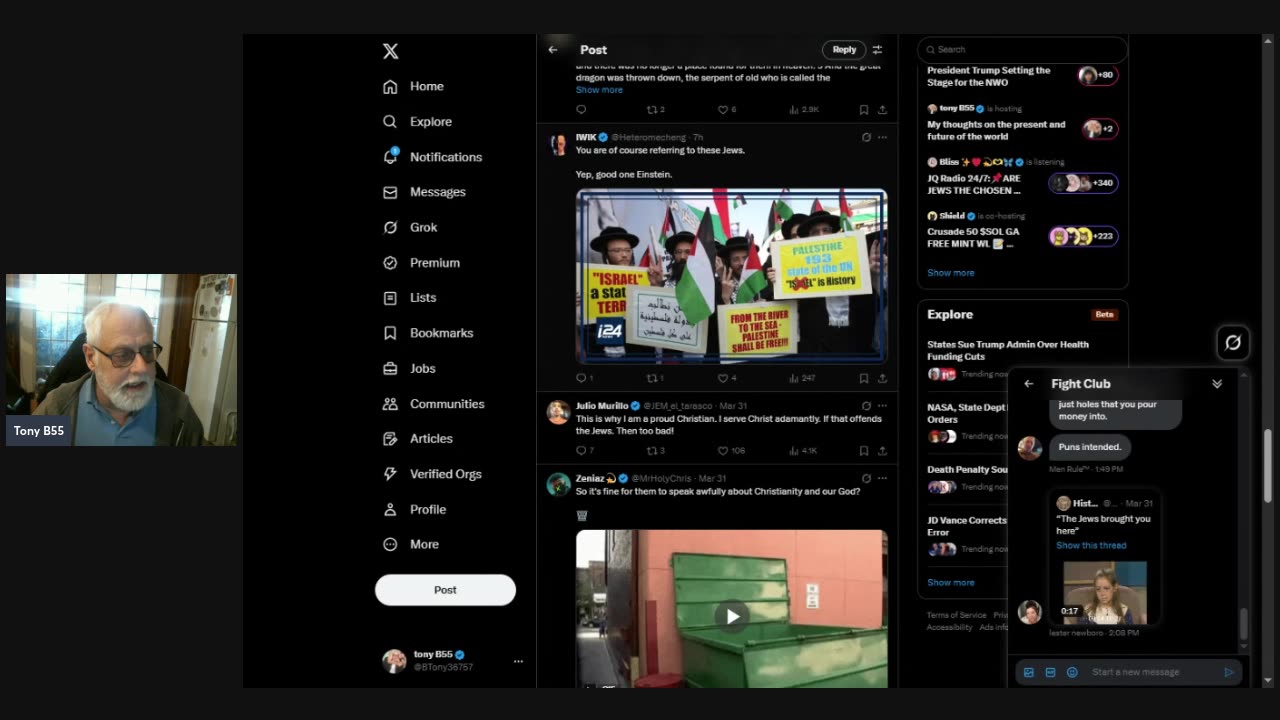Open Julio Murillo post options menu

coord(882,406)
